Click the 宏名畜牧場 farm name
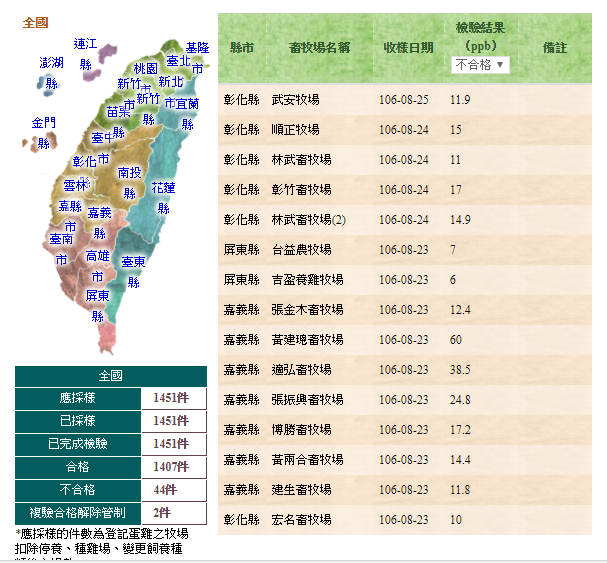 coord(301,520)
